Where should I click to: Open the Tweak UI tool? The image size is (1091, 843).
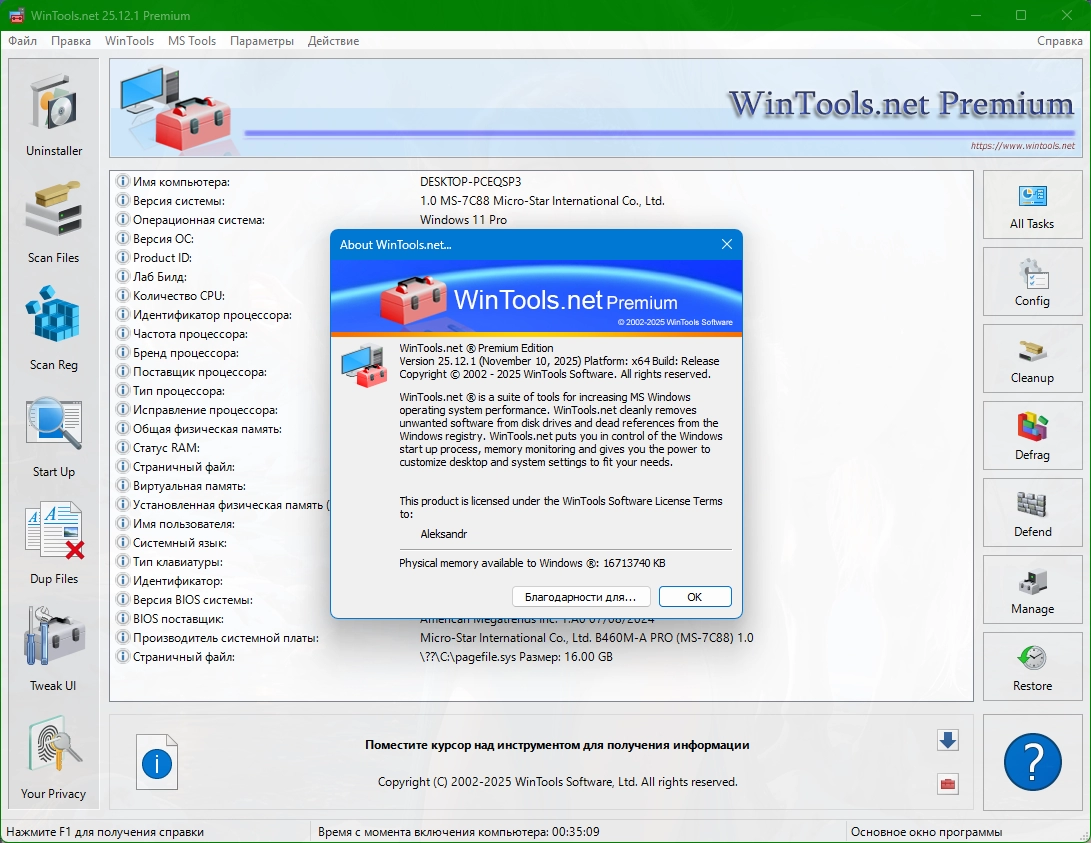click(x=54, y=651)
